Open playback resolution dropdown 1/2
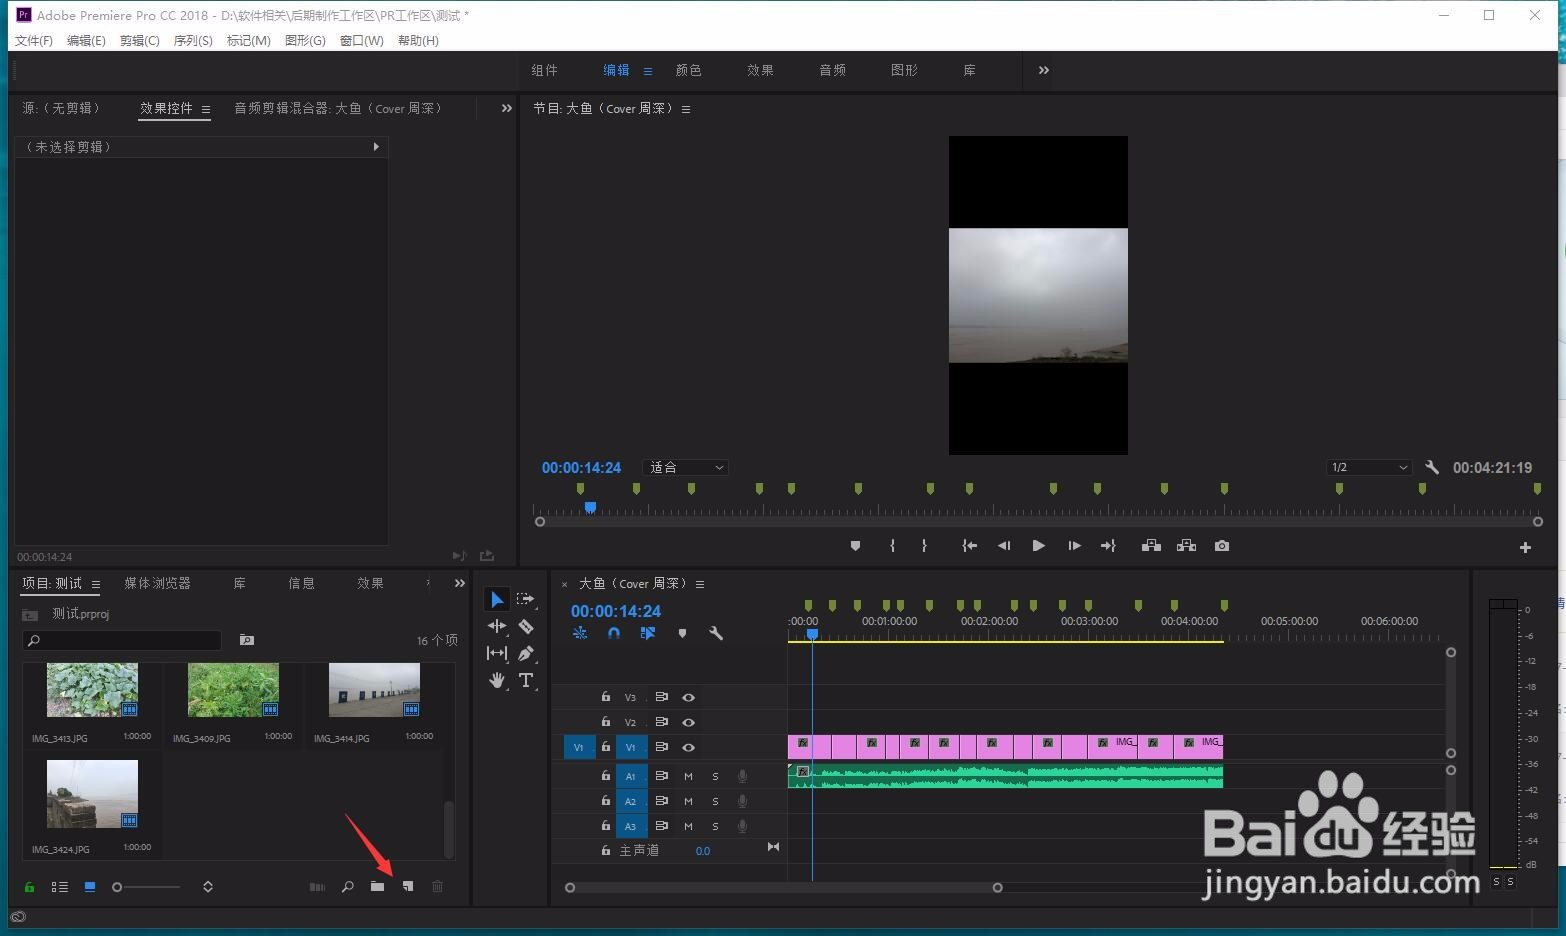 [1369, 467]
